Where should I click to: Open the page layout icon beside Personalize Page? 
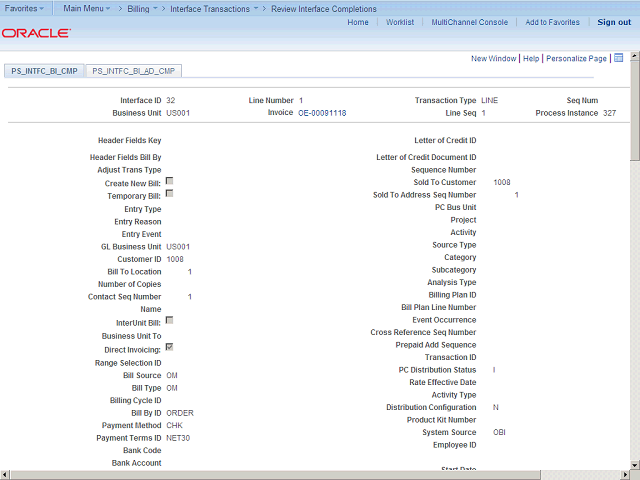point(618,58)
